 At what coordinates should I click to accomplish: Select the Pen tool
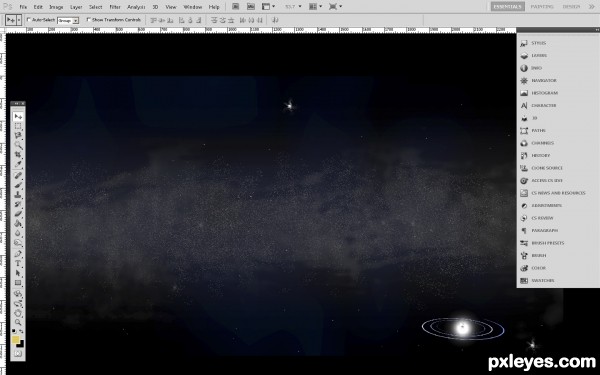(x=18, y=254)
